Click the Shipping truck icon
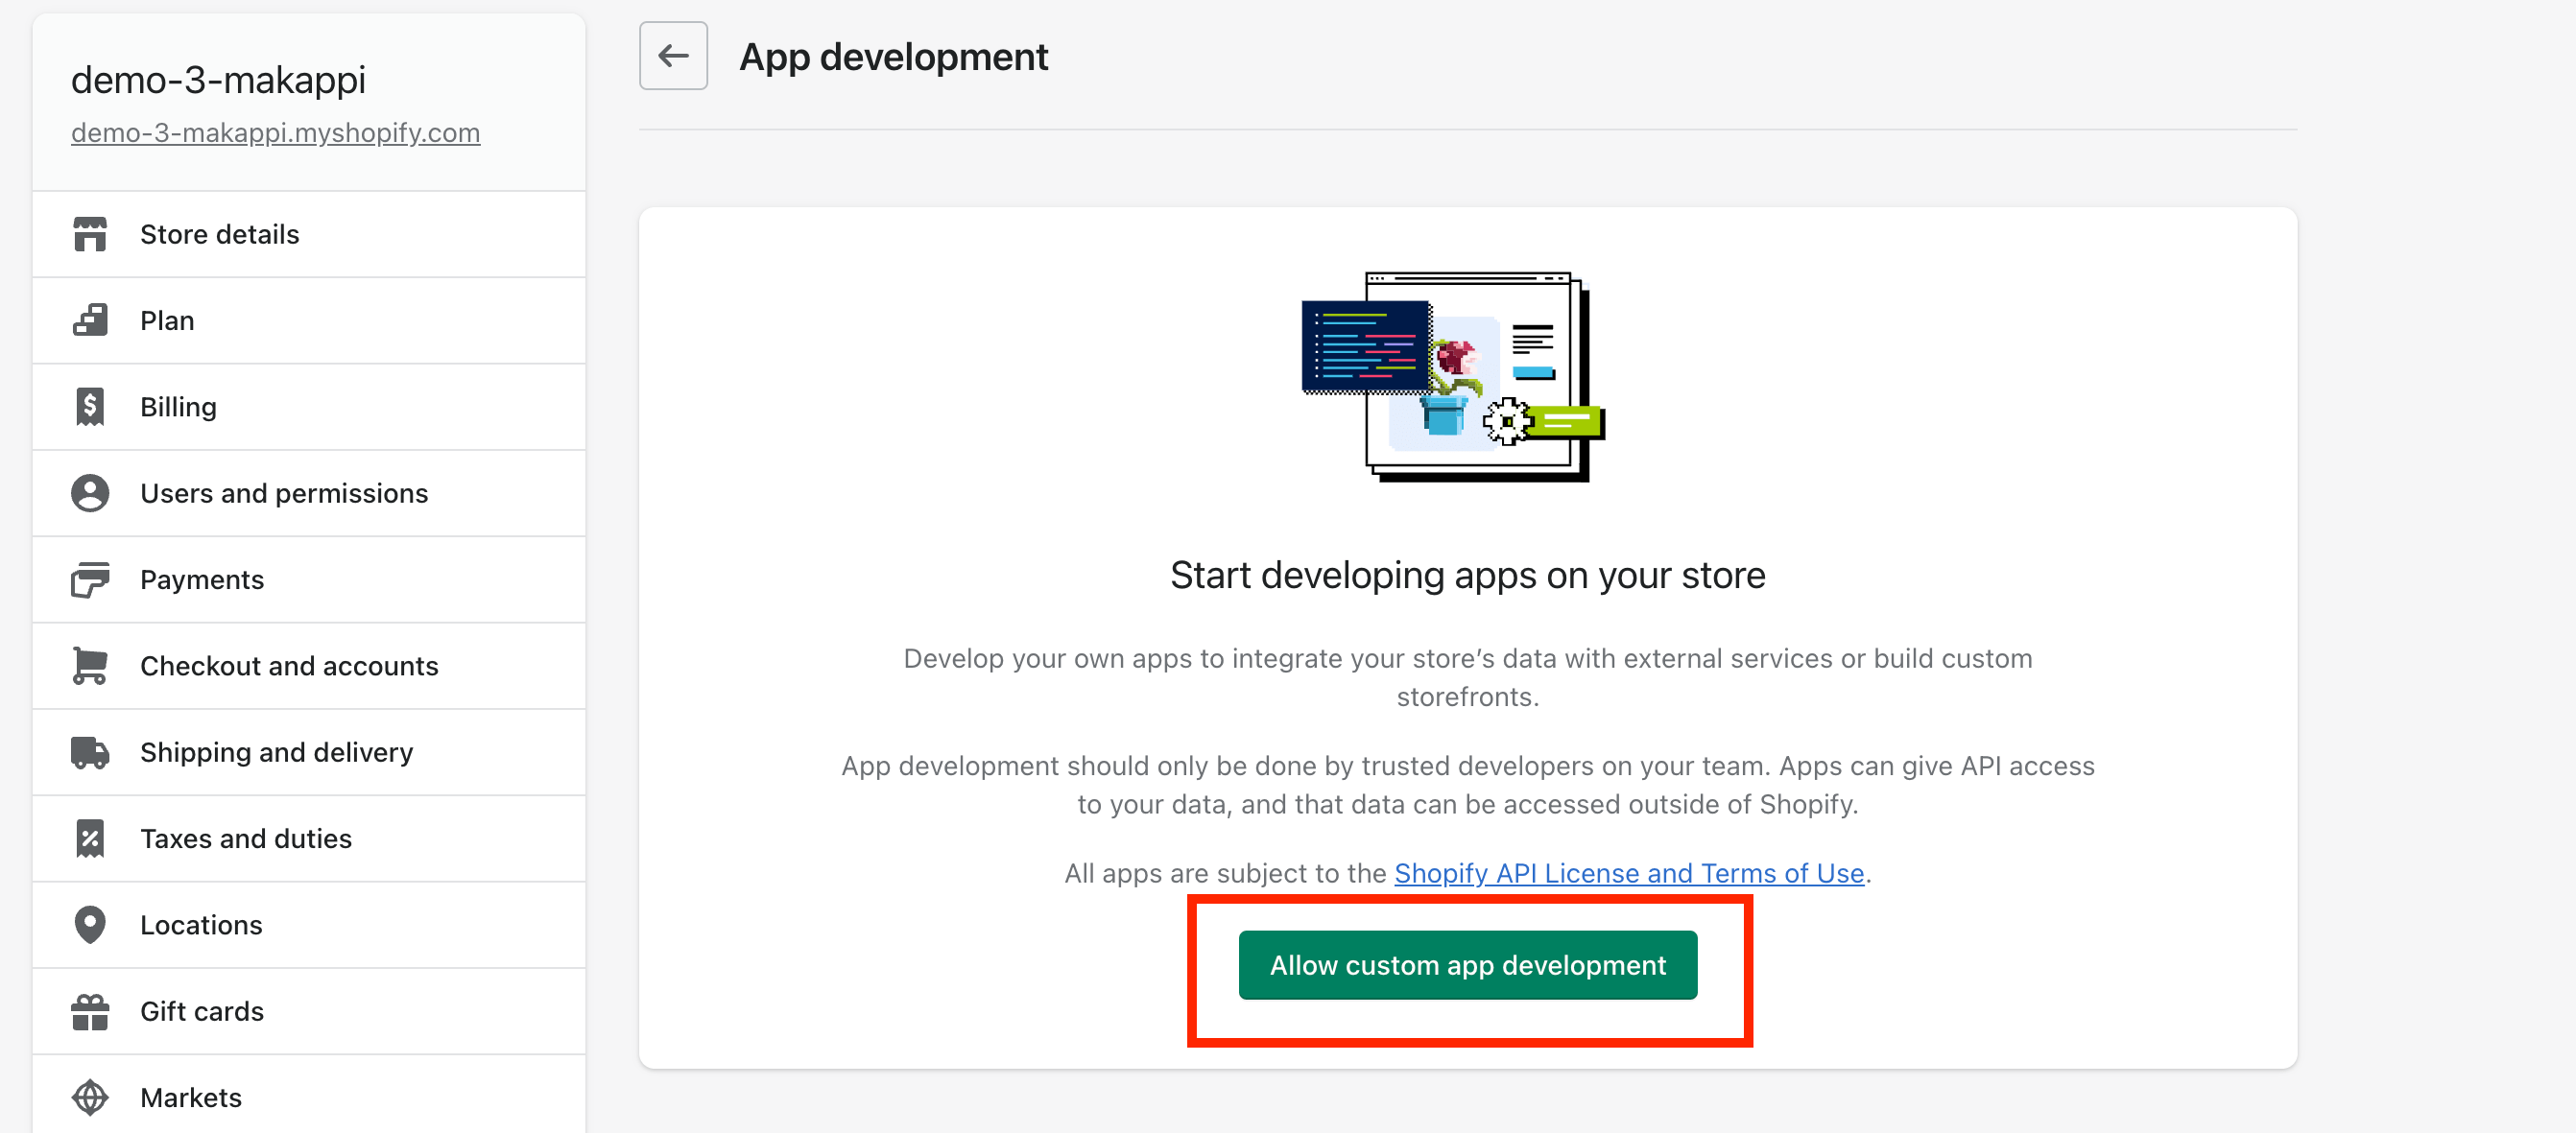The height and width of the screenshot is (1133, 2576). (x=90, y=752)
